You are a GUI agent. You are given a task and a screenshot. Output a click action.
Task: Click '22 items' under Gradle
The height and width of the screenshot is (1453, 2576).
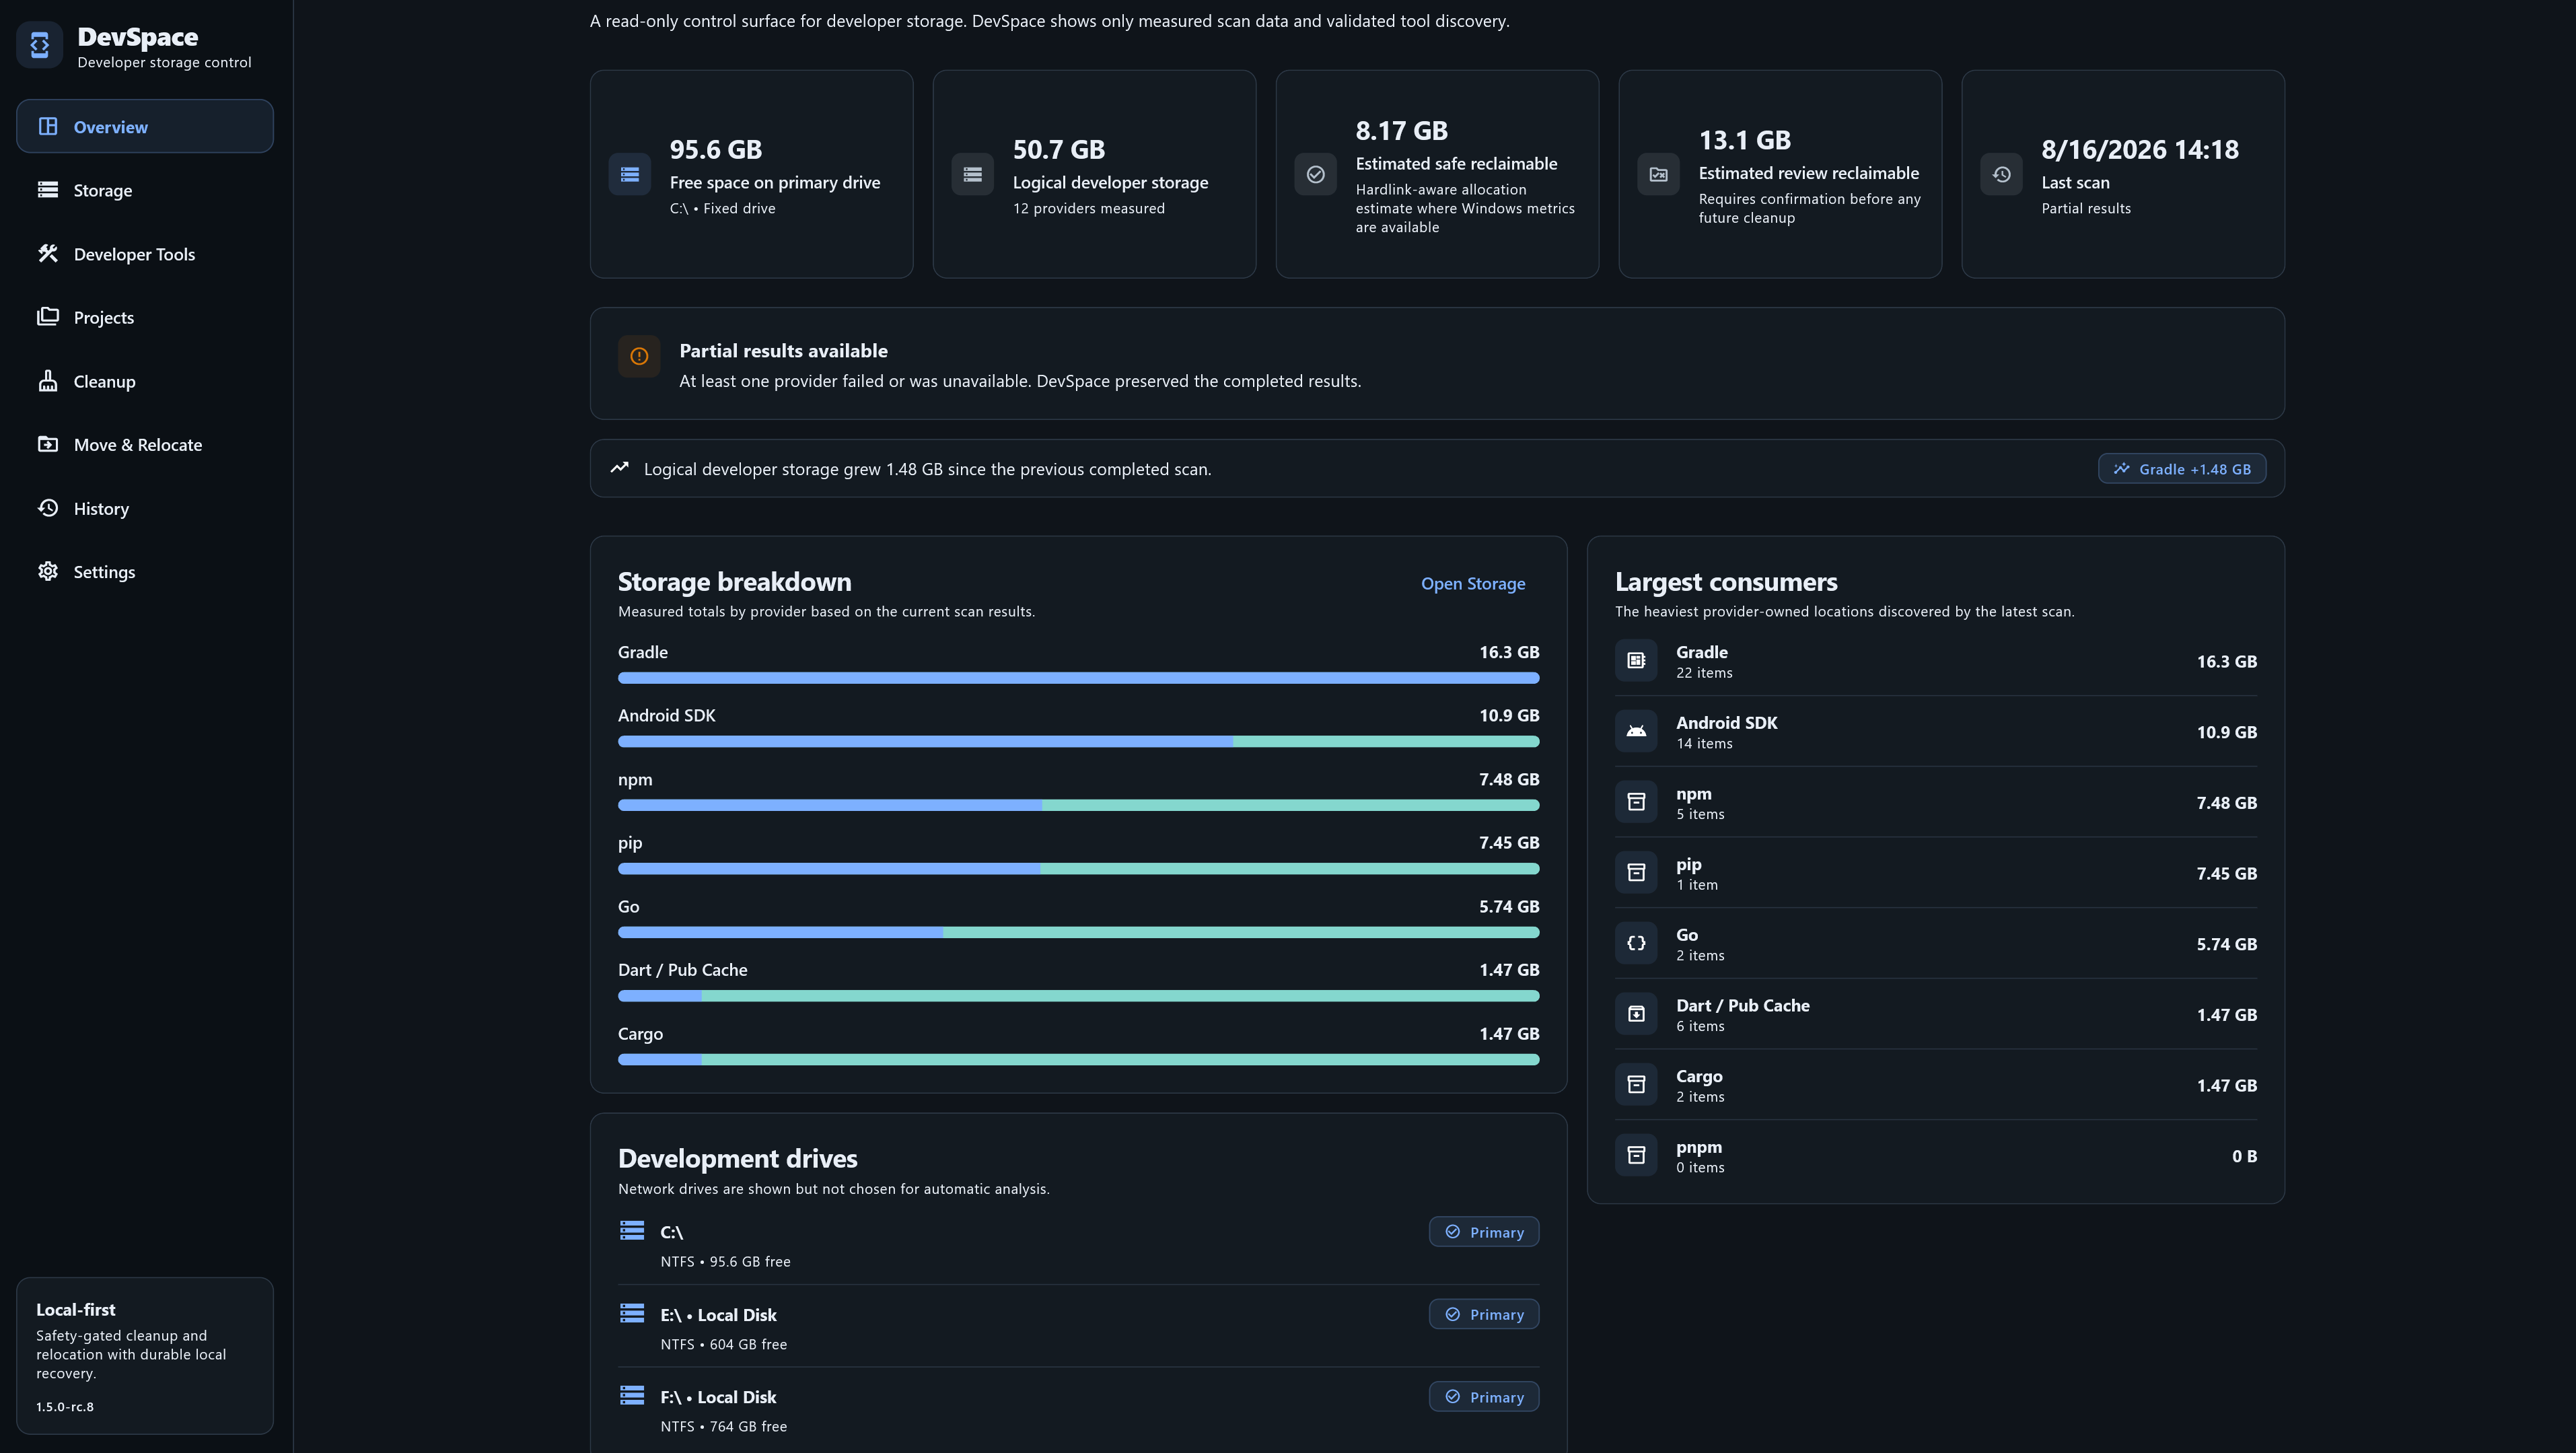(1704, 673)
